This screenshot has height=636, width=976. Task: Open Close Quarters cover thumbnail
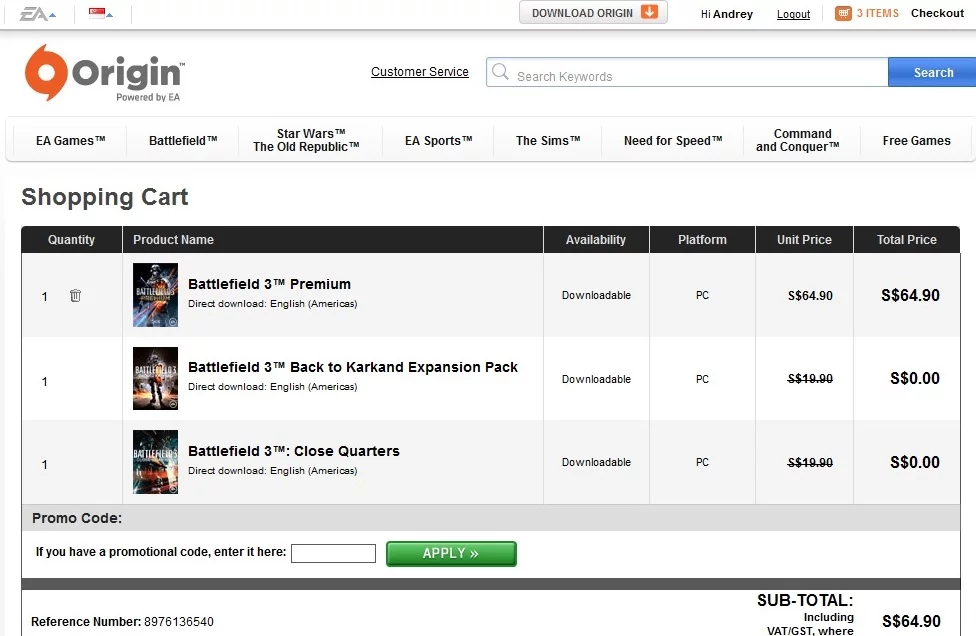[155, 462]
